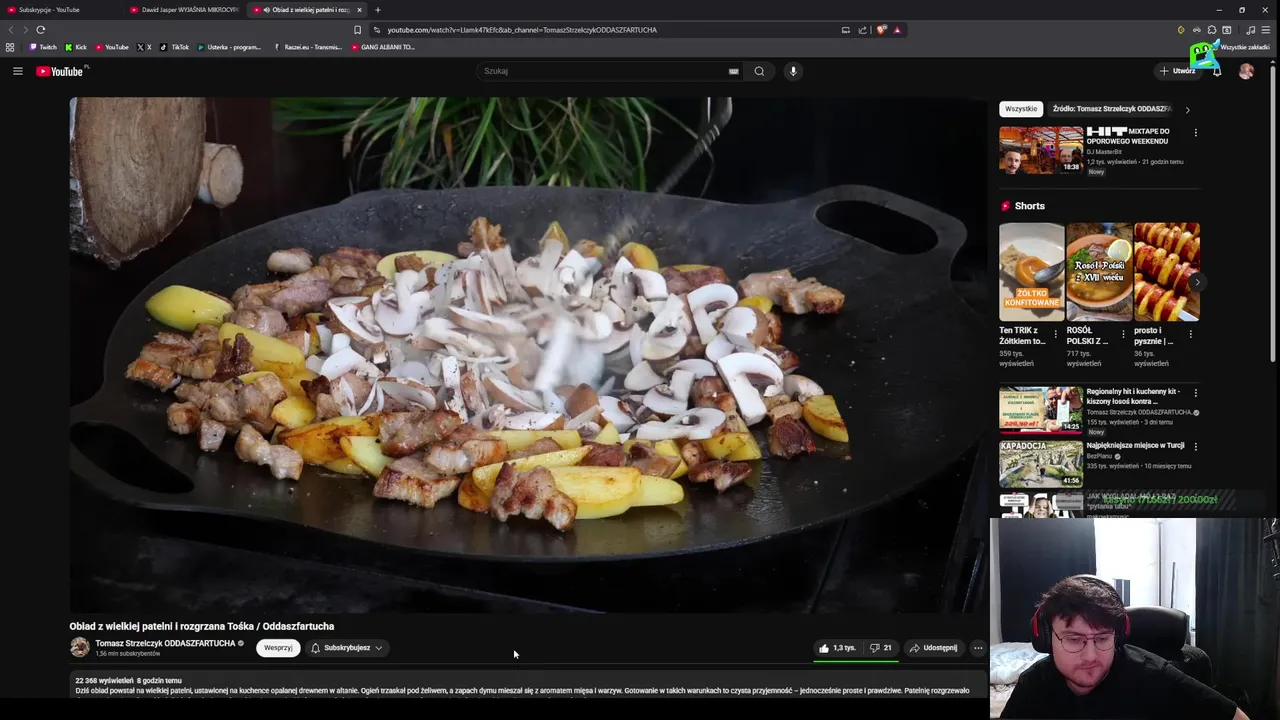Open the Tomasz Strzelczyk channel avatar
Viewport: 1280px width, 720px height.
[x=79, y=647]
